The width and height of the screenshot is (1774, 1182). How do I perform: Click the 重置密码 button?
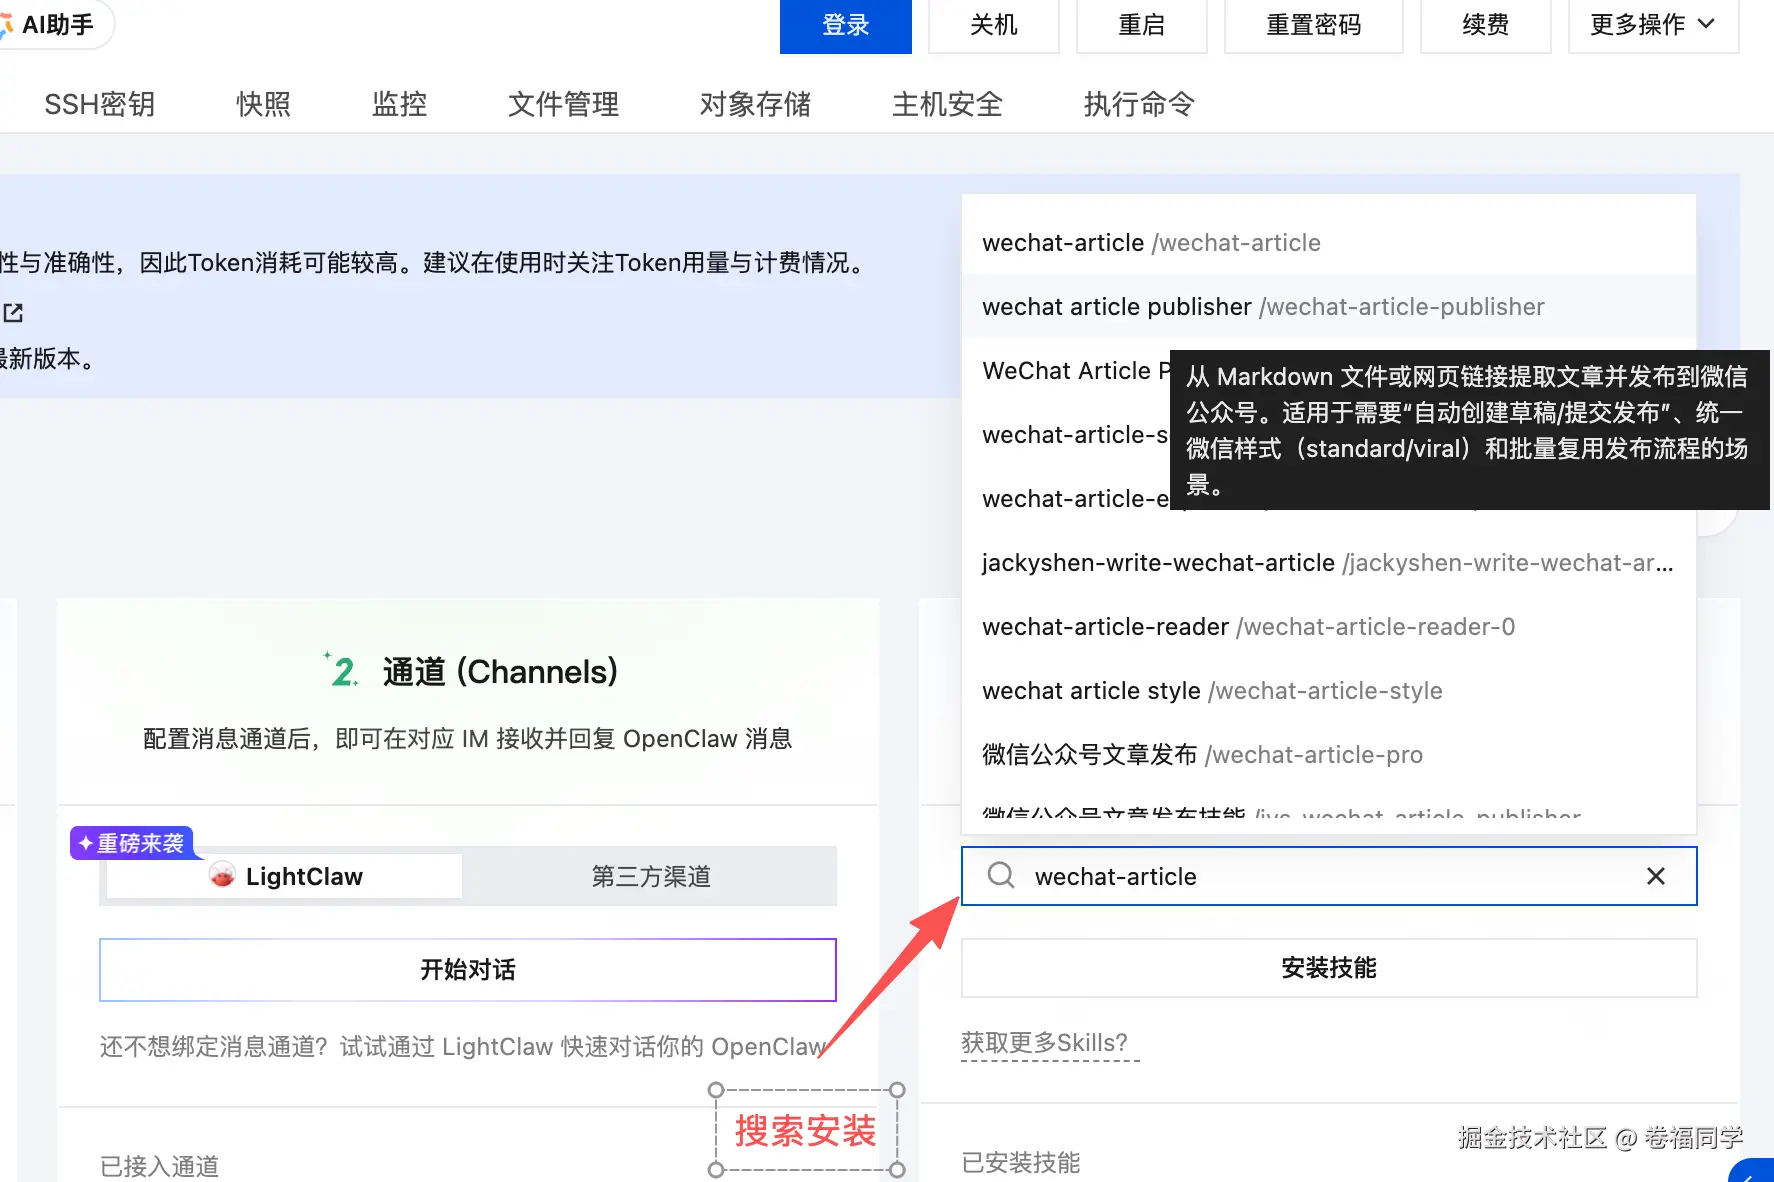click(1313, 25)
